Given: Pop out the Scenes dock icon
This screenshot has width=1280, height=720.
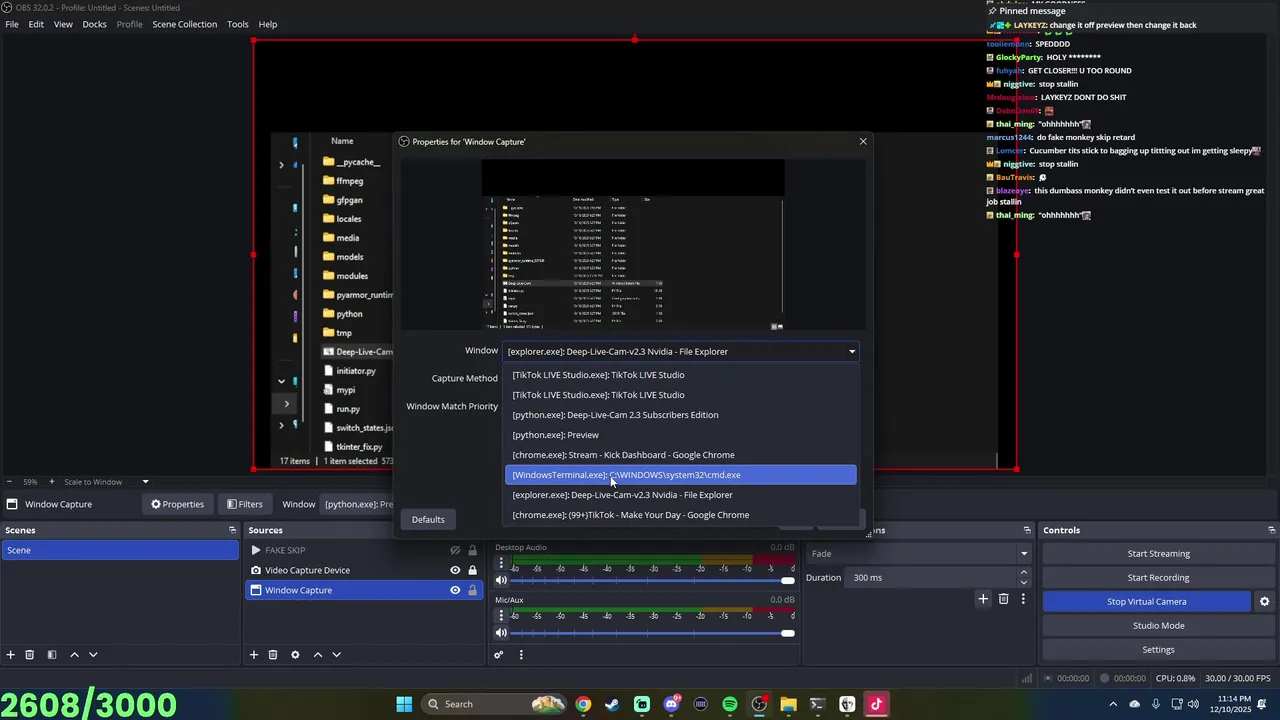Looking at the screenshot, I should (x=232, y=530).
